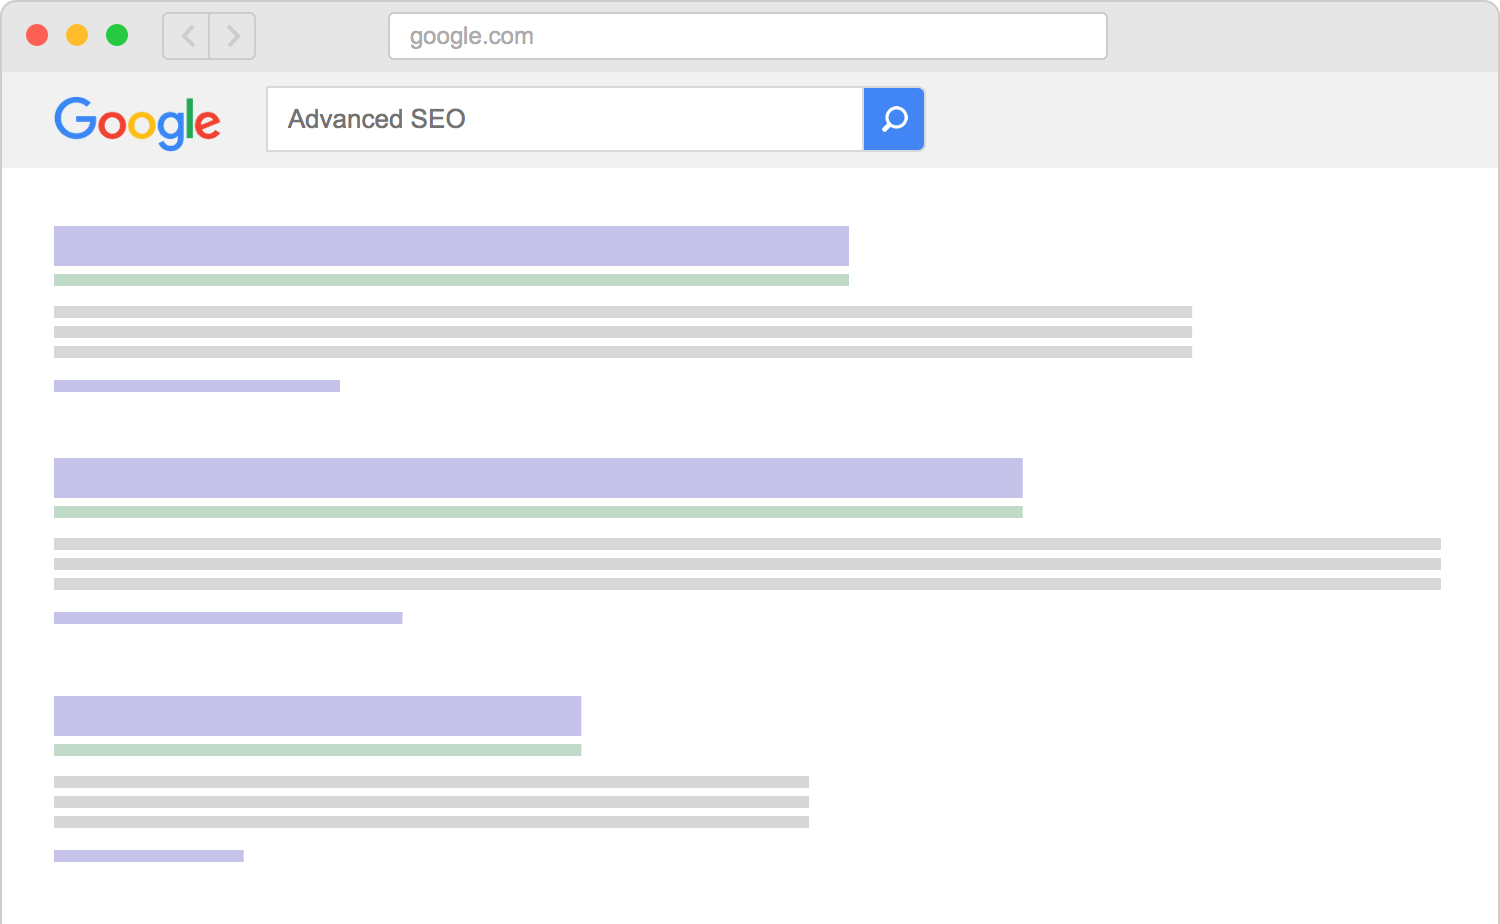Click the third result's green URL line

coord(317,750)
